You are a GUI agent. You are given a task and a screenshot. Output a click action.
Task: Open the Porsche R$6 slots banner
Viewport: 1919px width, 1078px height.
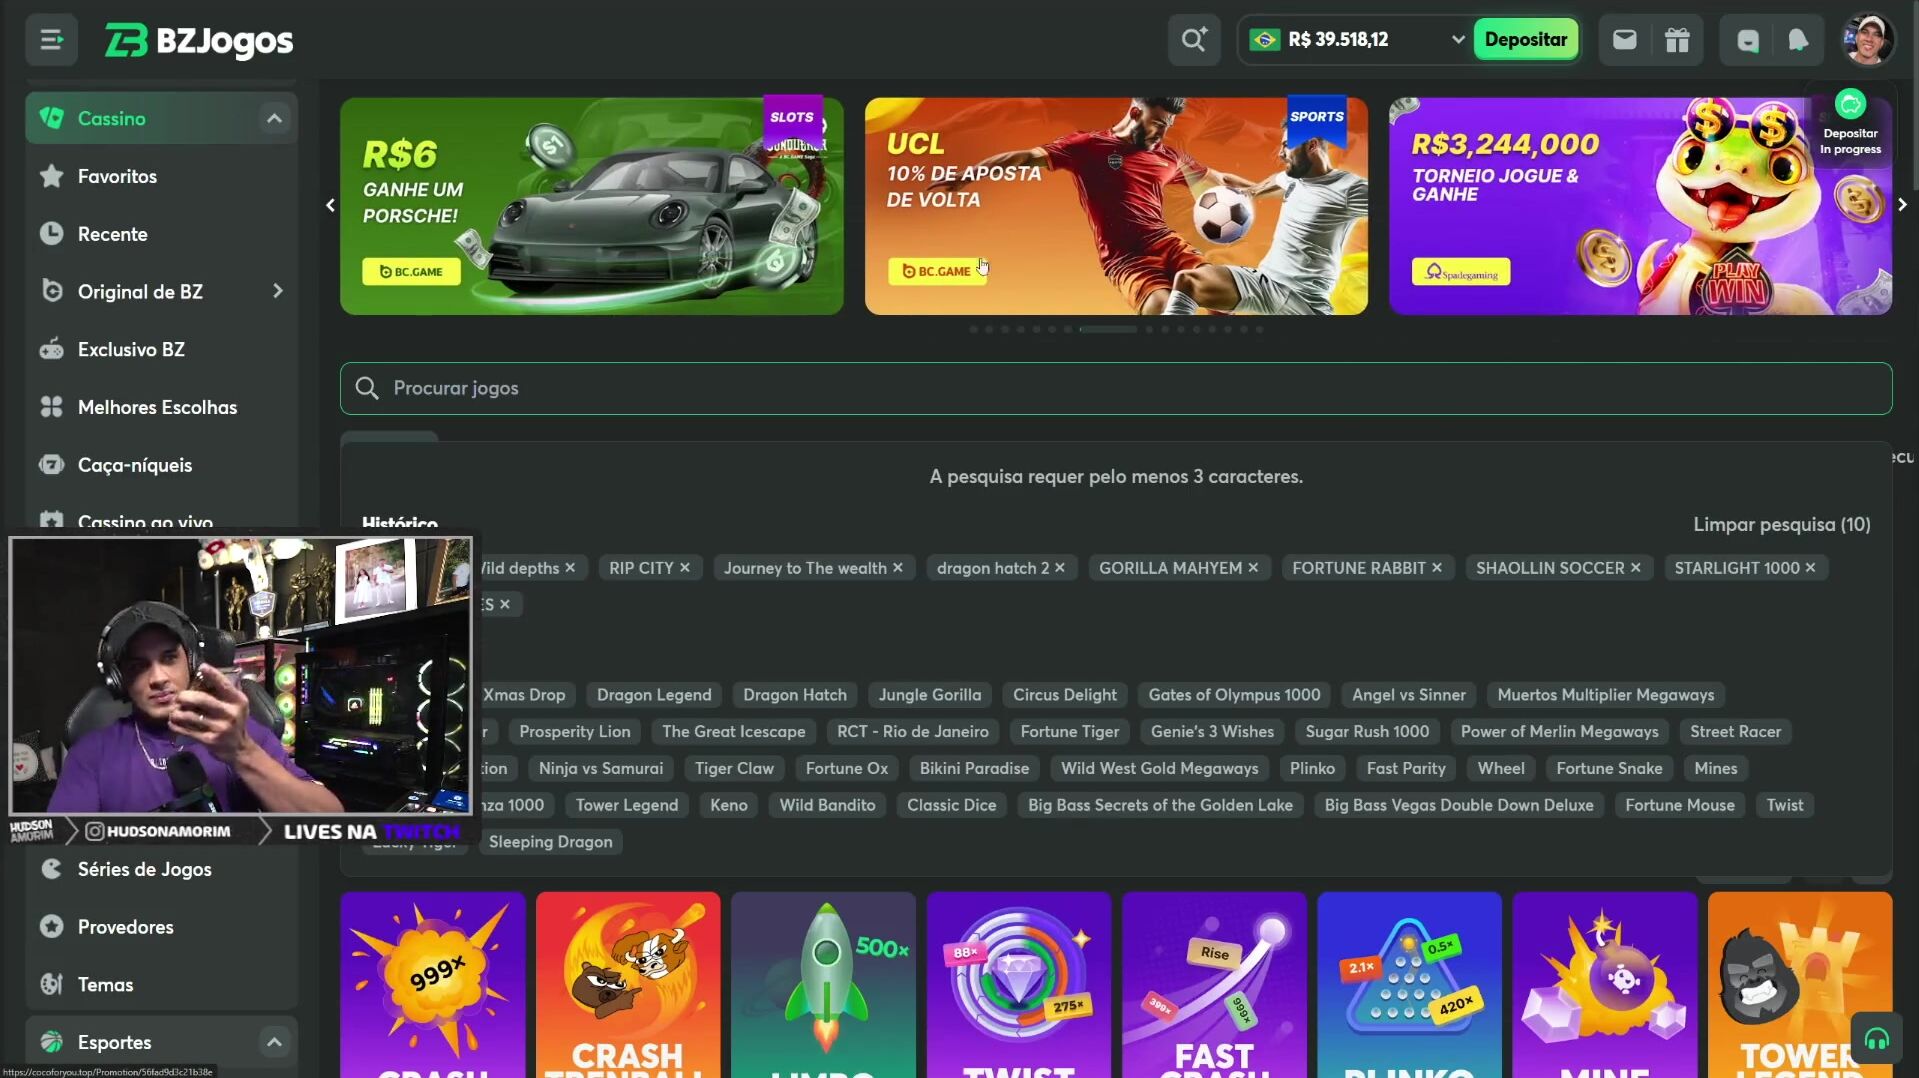tap(591, 206)
